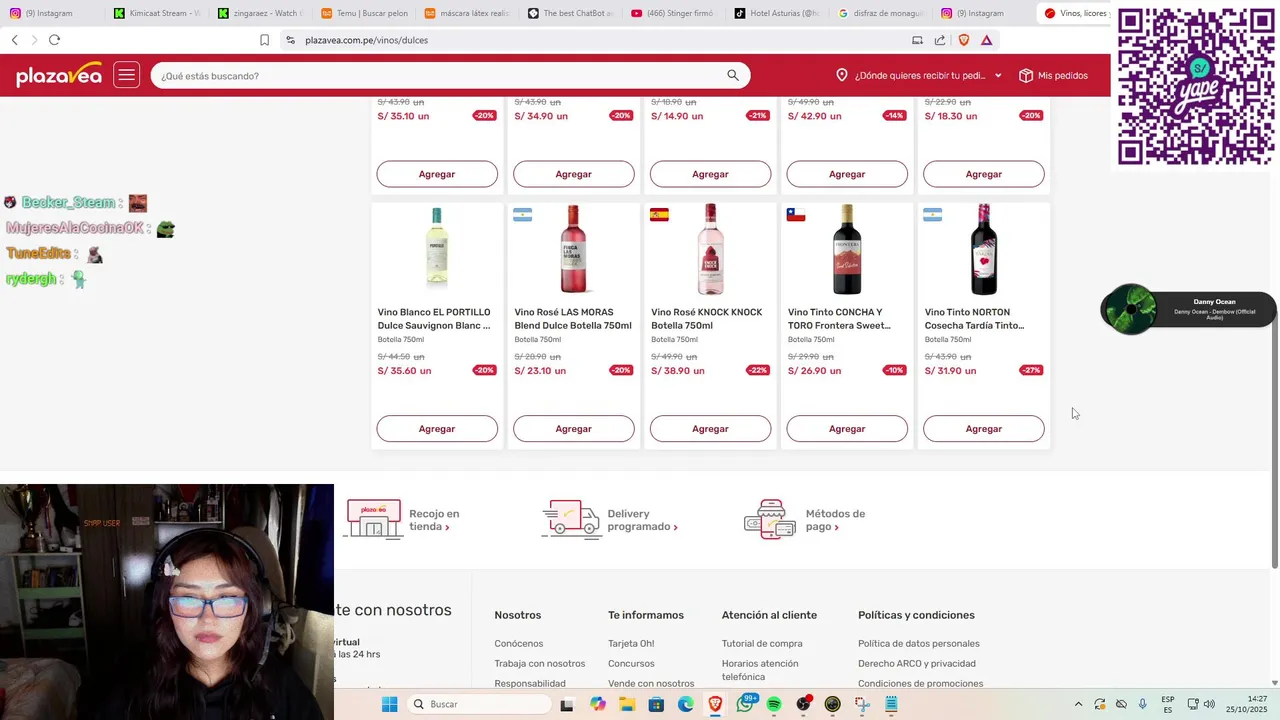Open Copilot from the taskbar

[x=598, y=704]
